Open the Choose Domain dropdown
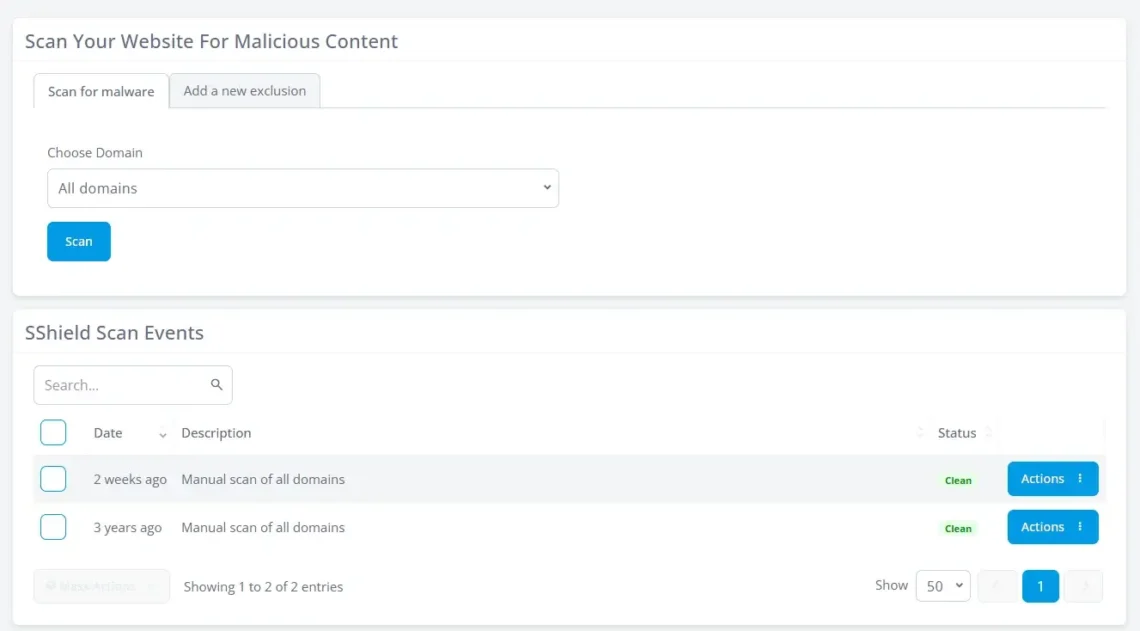1140x631 pixels. tap(303, 187)
